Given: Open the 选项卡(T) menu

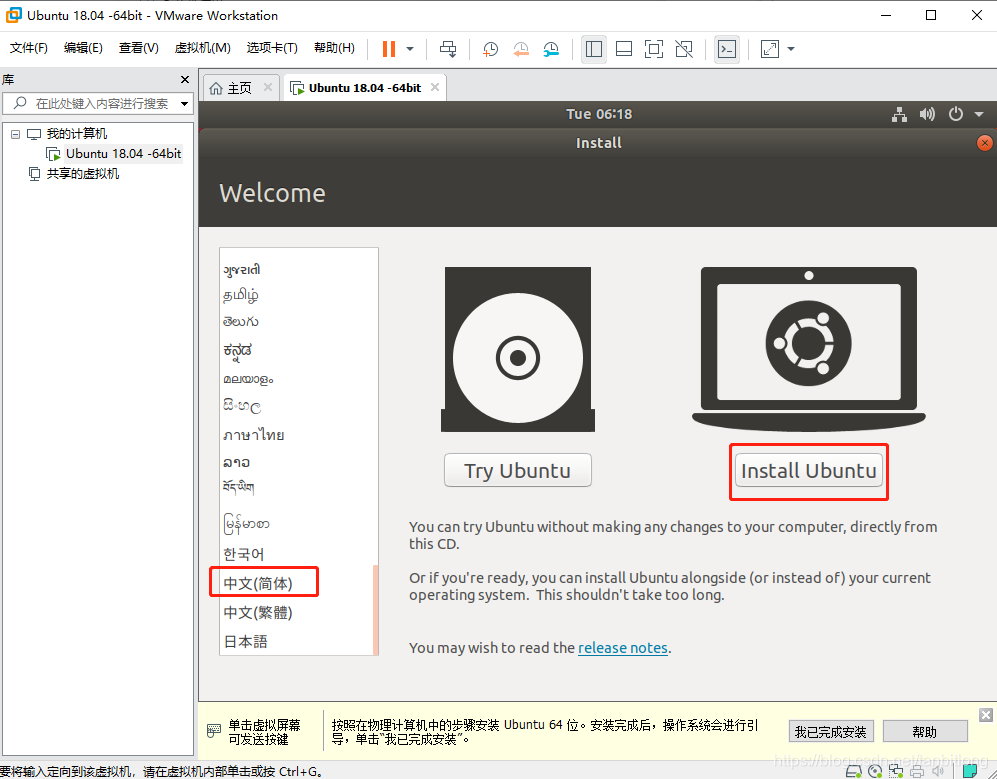Looking at the screenshot, I should 272,48.
